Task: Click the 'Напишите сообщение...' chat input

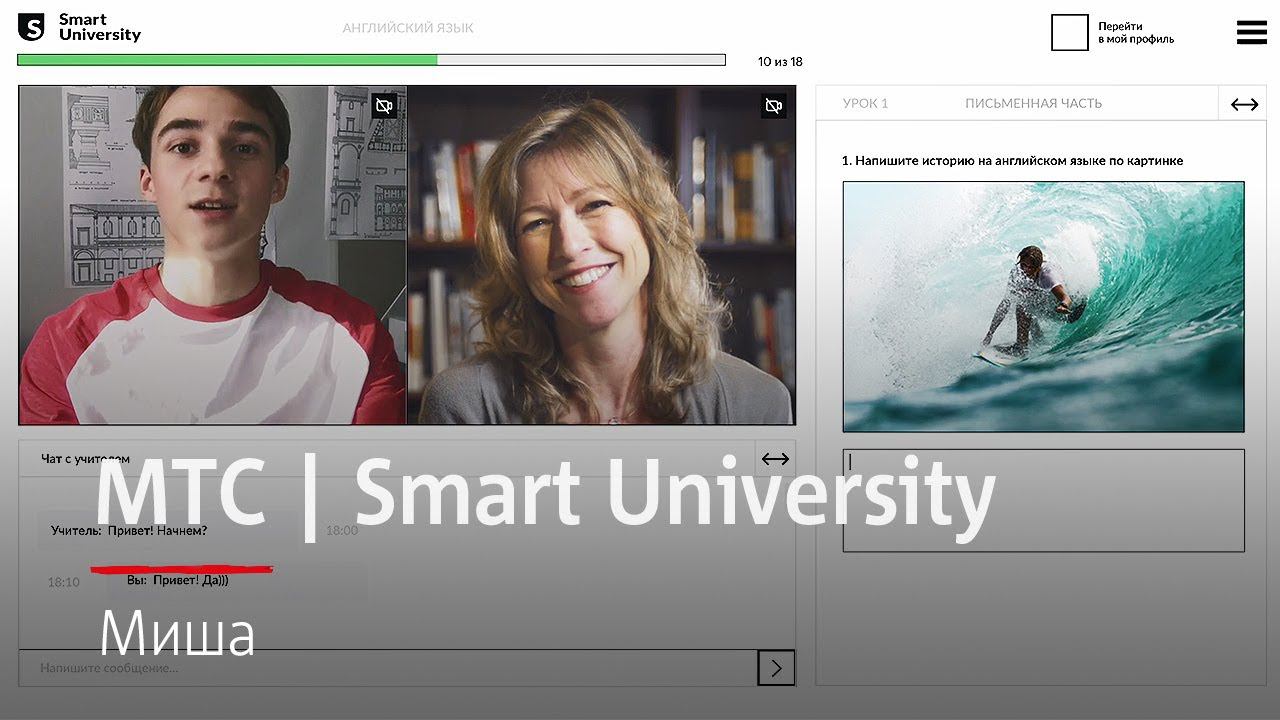Action: [x=388, y=668]
